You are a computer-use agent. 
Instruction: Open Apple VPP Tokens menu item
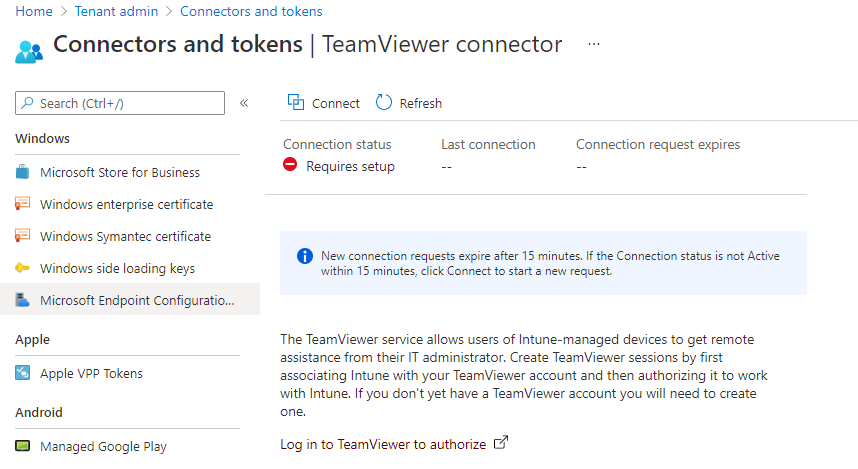[x=91, y=373]
